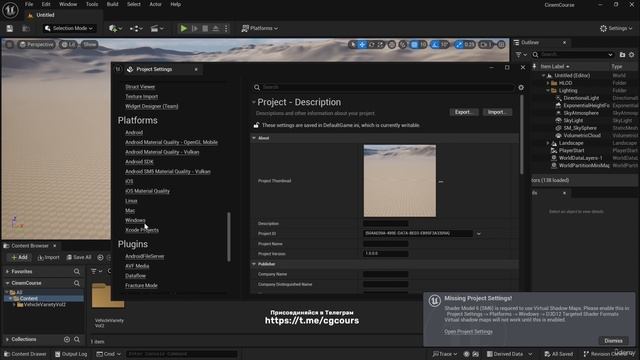640x360 pixels.
Task: Collapse the Lighting folder in Outliner
Action: point(548,91)
